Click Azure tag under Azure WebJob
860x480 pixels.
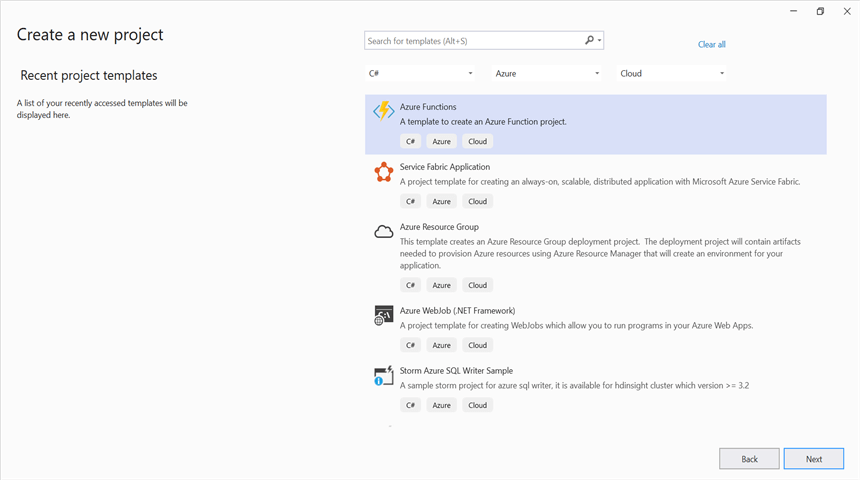(442, 345)
